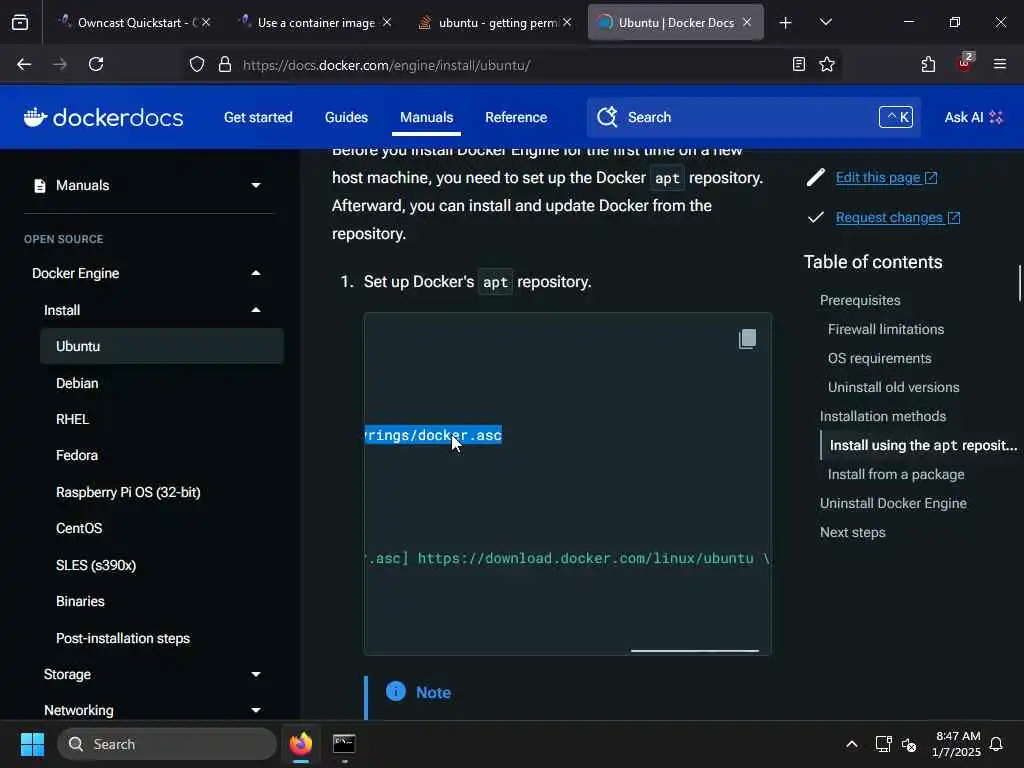Image resolution: width=1024 pixels, height=768 pixels.
Task: Switch to the Owncast Quickstart tab
Action: click(x=134, y=23)
